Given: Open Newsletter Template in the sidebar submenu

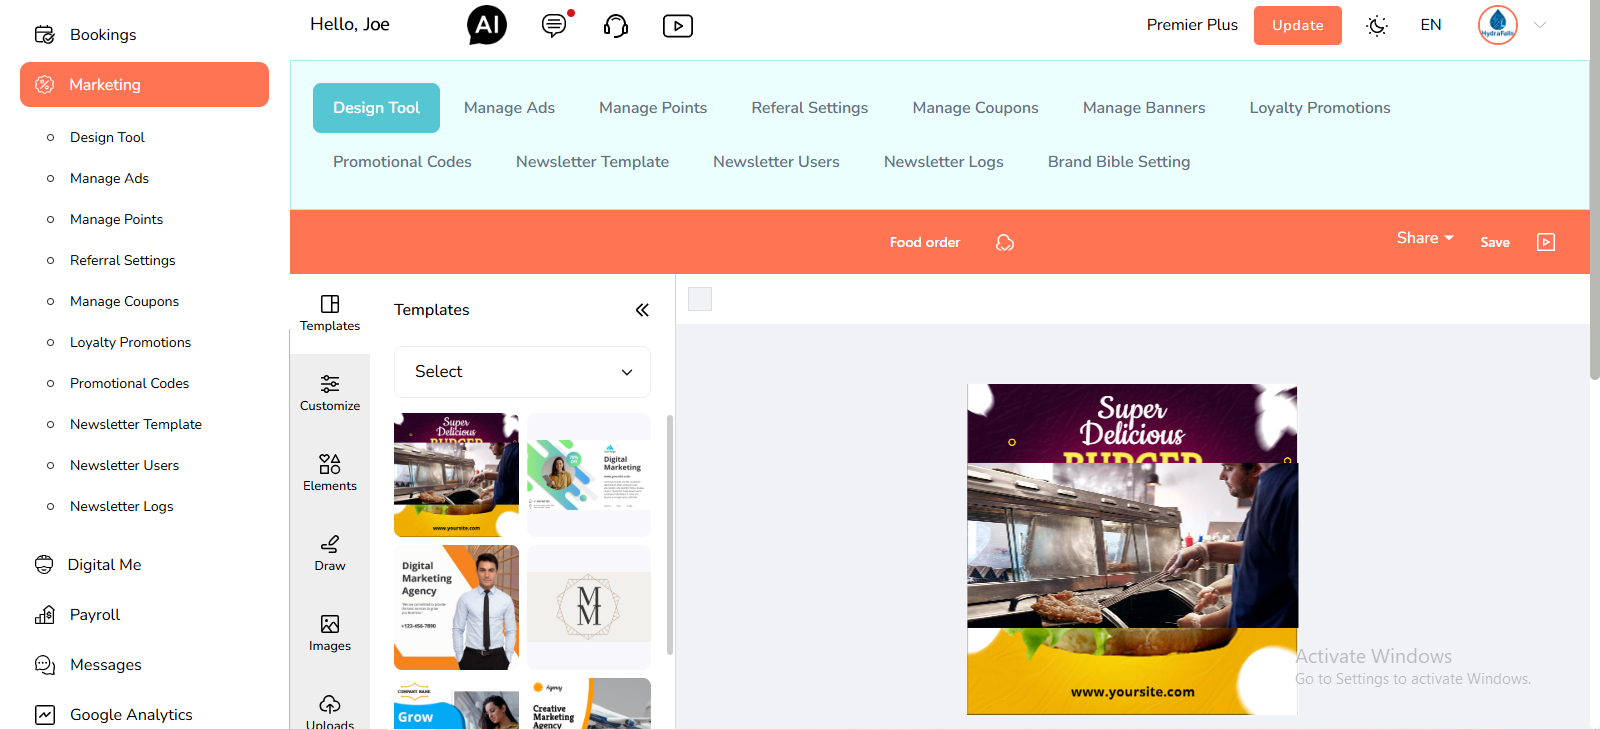Looking at the screenshot, I should [x=136, y=424].
